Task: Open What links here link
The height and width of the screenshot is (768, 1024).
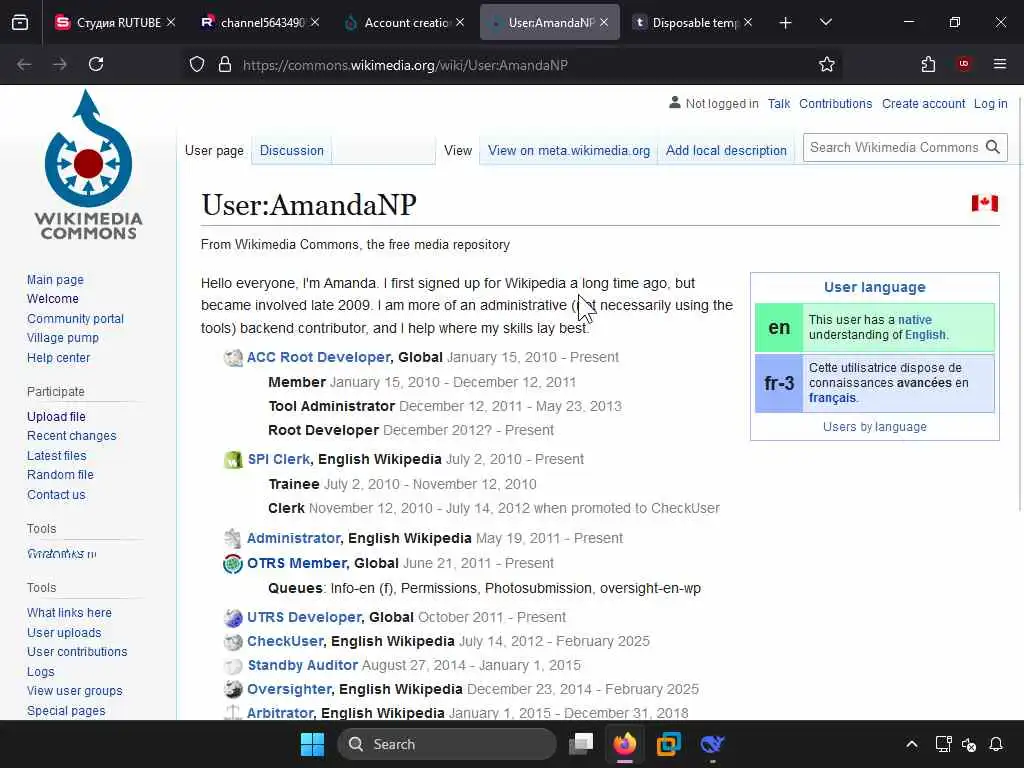Action: [x=69, y=613]
